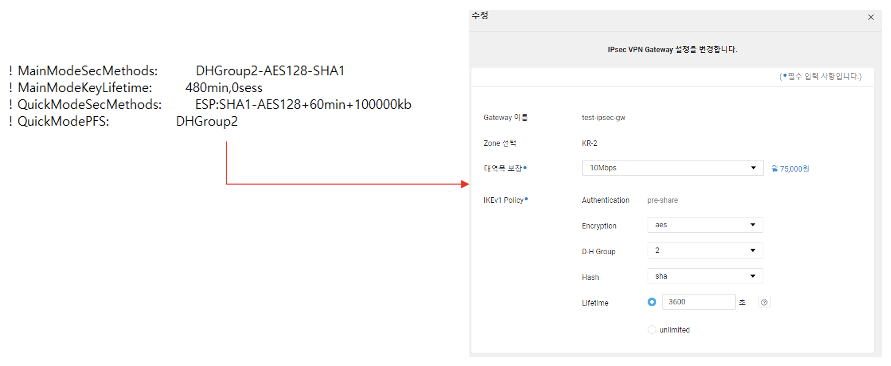Click the QuickModePFS label text
This screenshot has width=891, height=366.
tap(64, 122)
